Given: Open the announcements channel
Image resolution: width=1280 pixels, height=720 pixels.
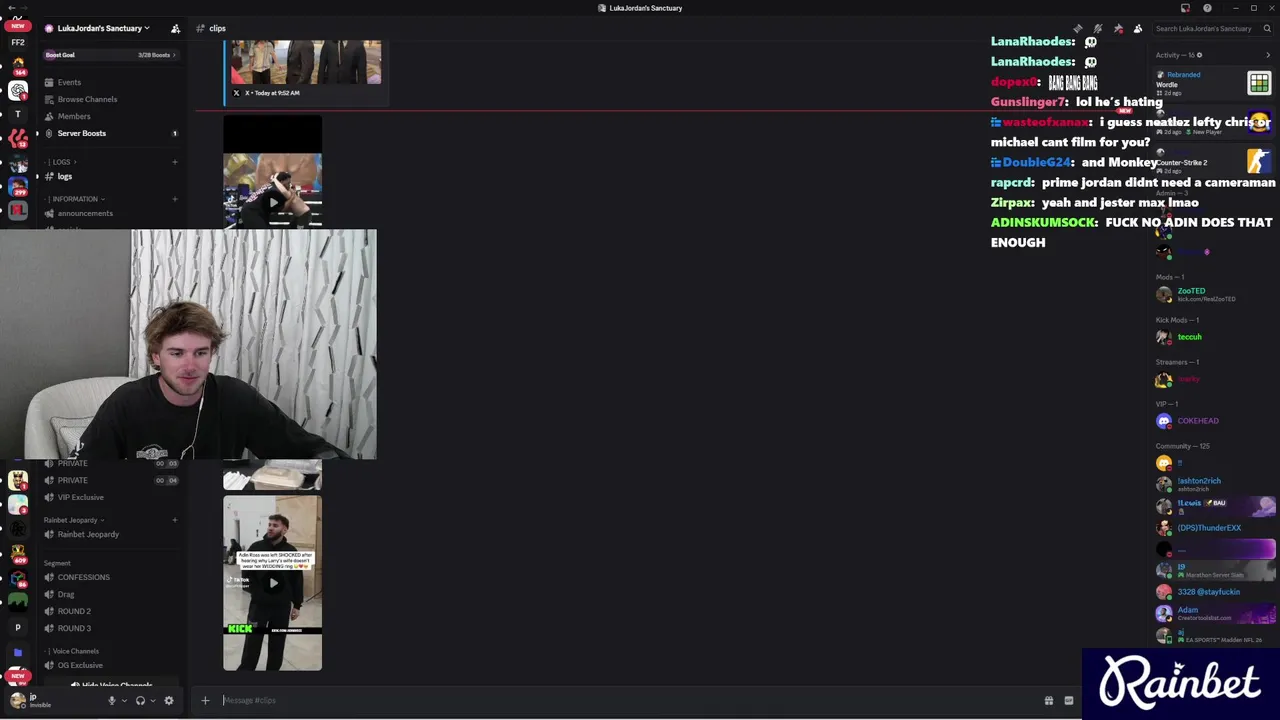Looking at the screenshot, I should [110, 213].
